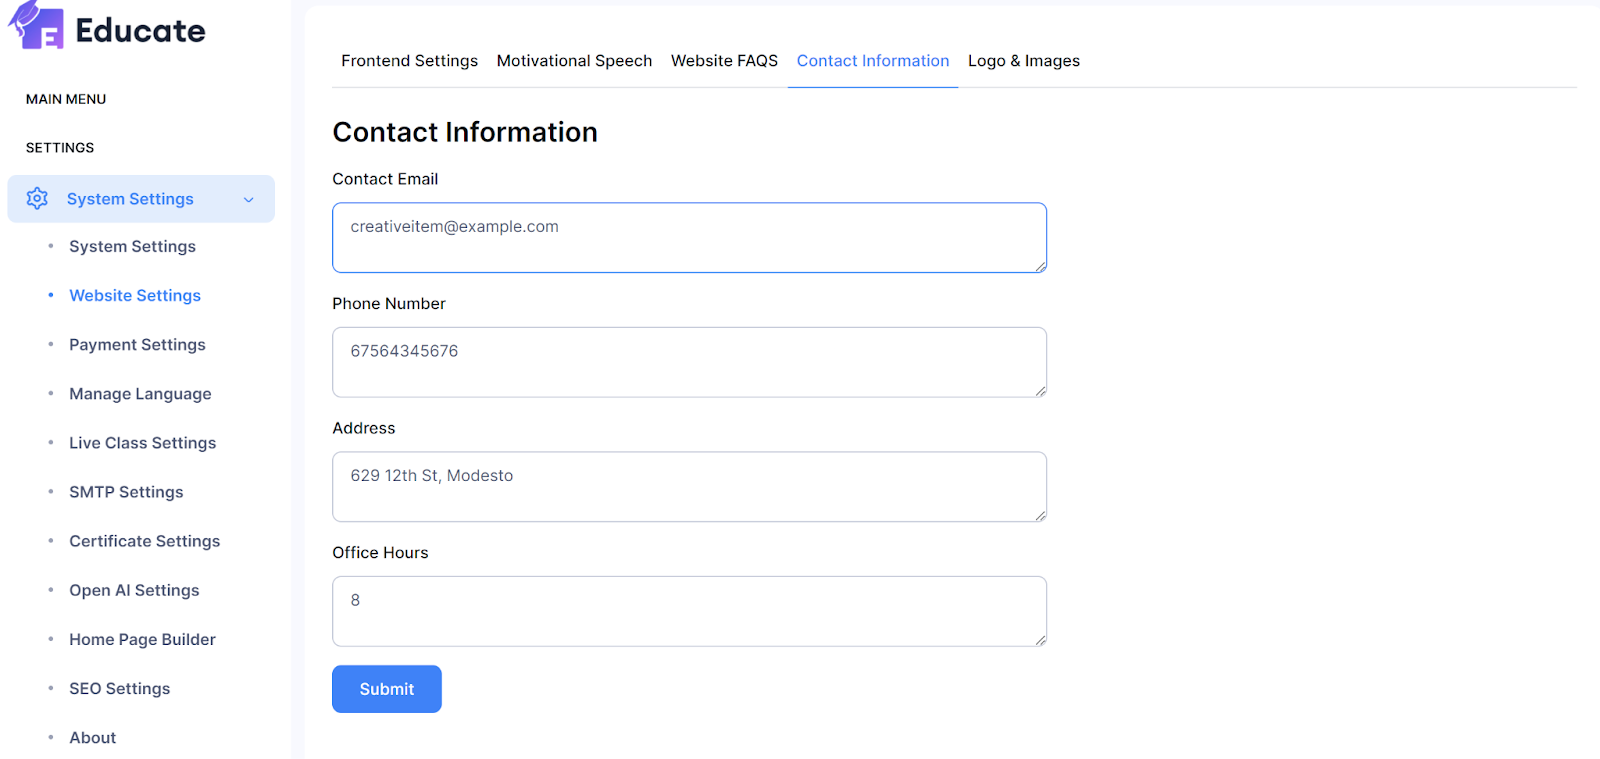Open the Frontend Settings tab
This screenshot has width=1600, height=759.
point(409,61)
